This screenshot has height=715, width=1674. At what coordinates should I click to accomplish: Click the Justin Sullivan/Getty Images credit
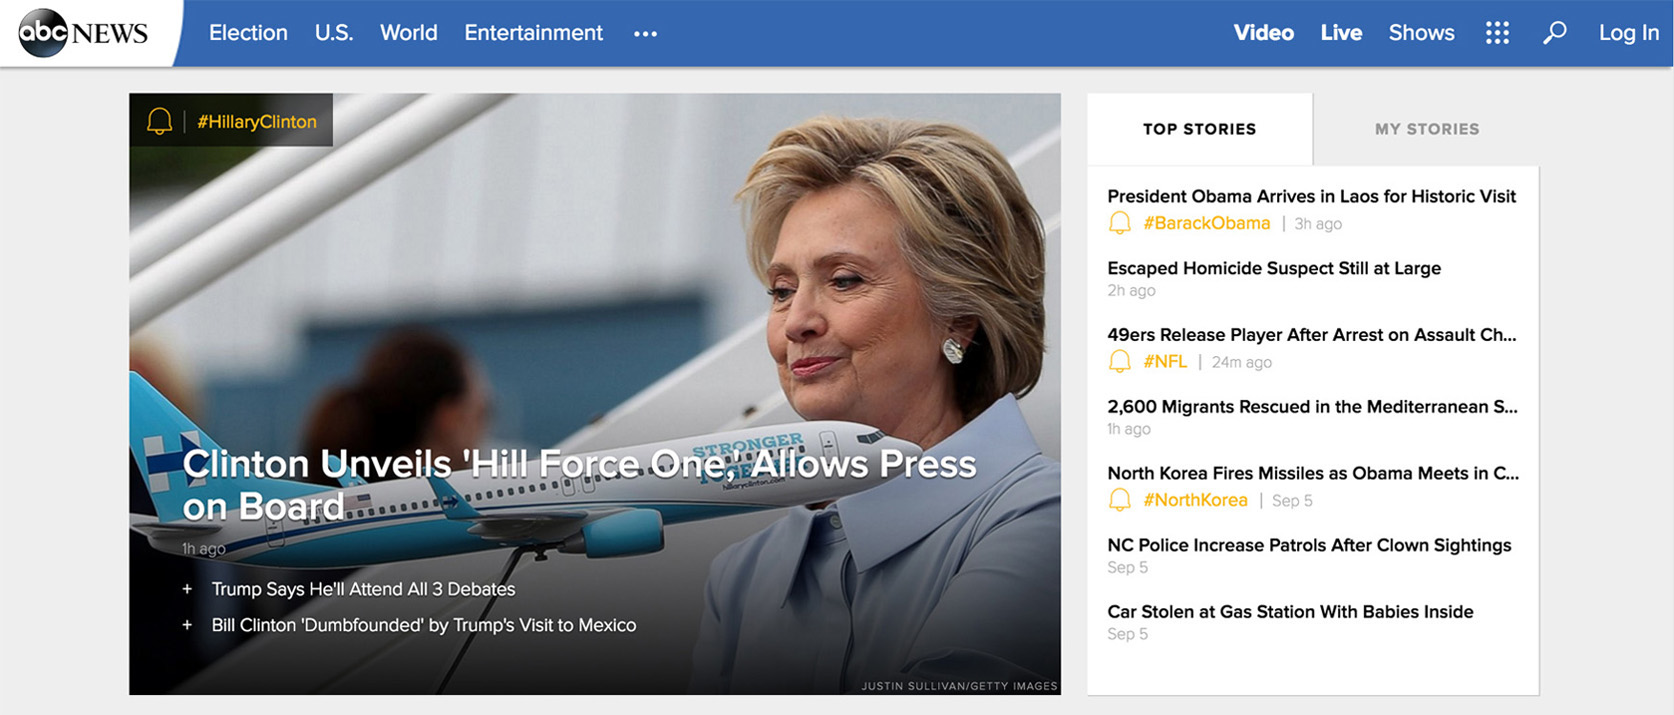point(959,686)
